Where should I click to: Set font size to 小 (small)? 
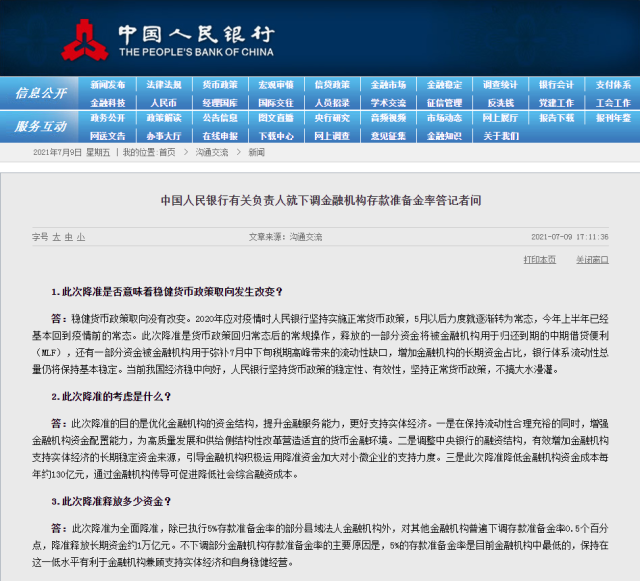click(81, 237)
